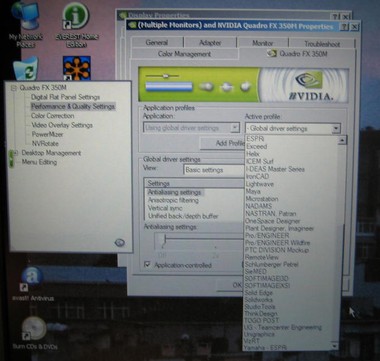Viewport: 380px width, 361px height.
Task: Open the Recycle Bin desktop icon
Action: click(26, 68)
